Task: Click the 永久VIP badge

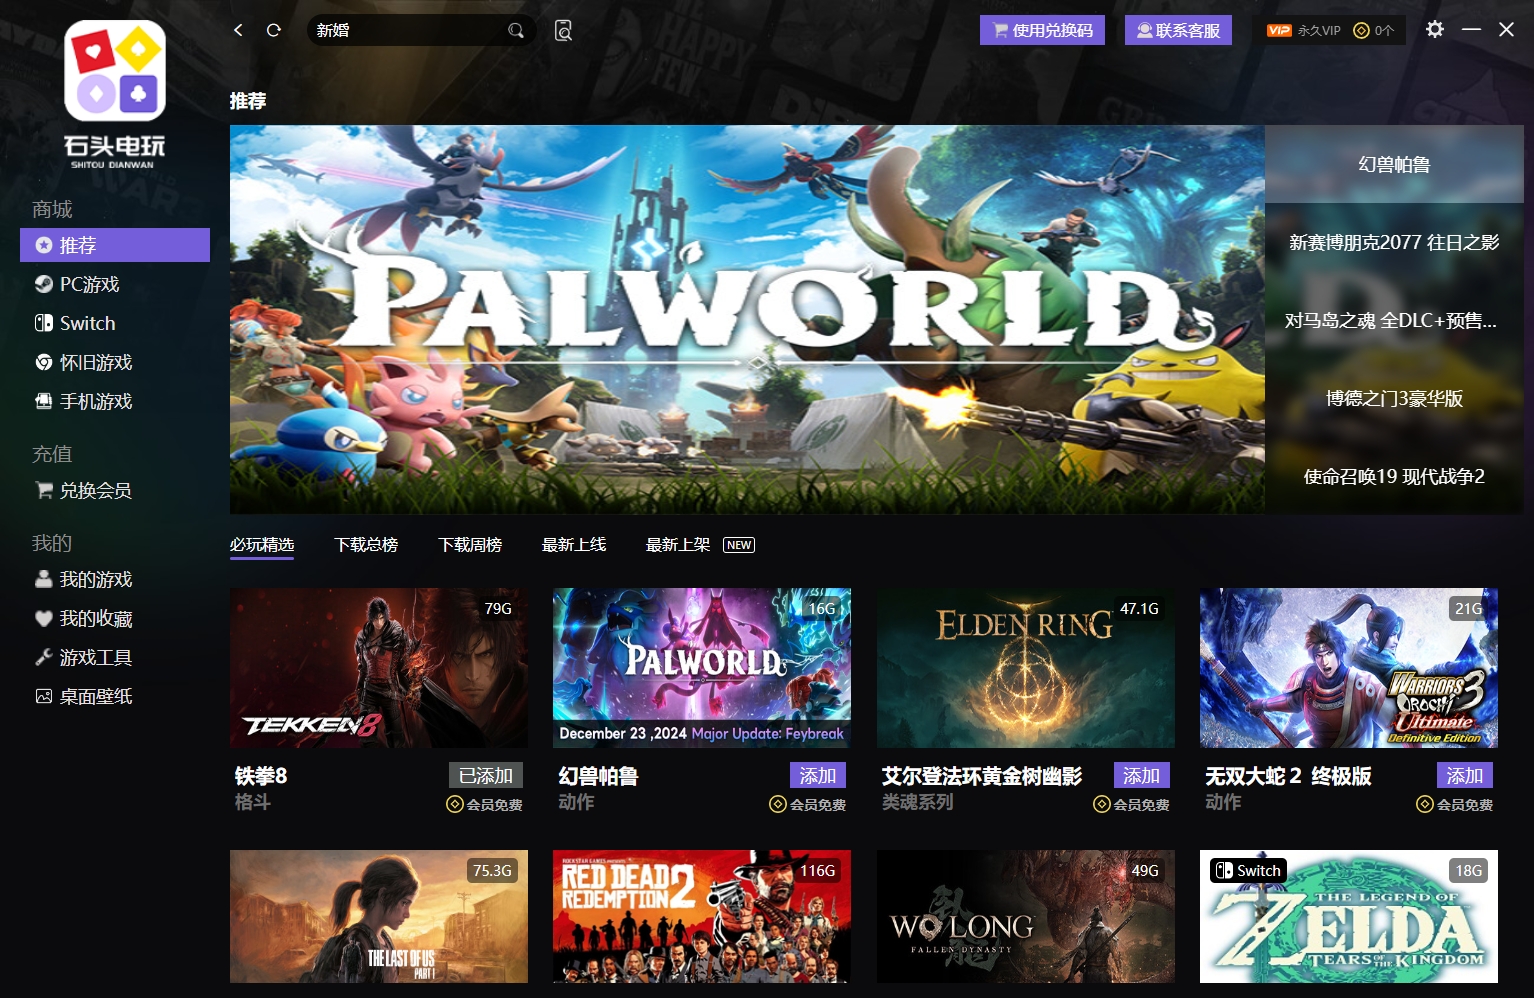Action: (x=1304, y=30)
